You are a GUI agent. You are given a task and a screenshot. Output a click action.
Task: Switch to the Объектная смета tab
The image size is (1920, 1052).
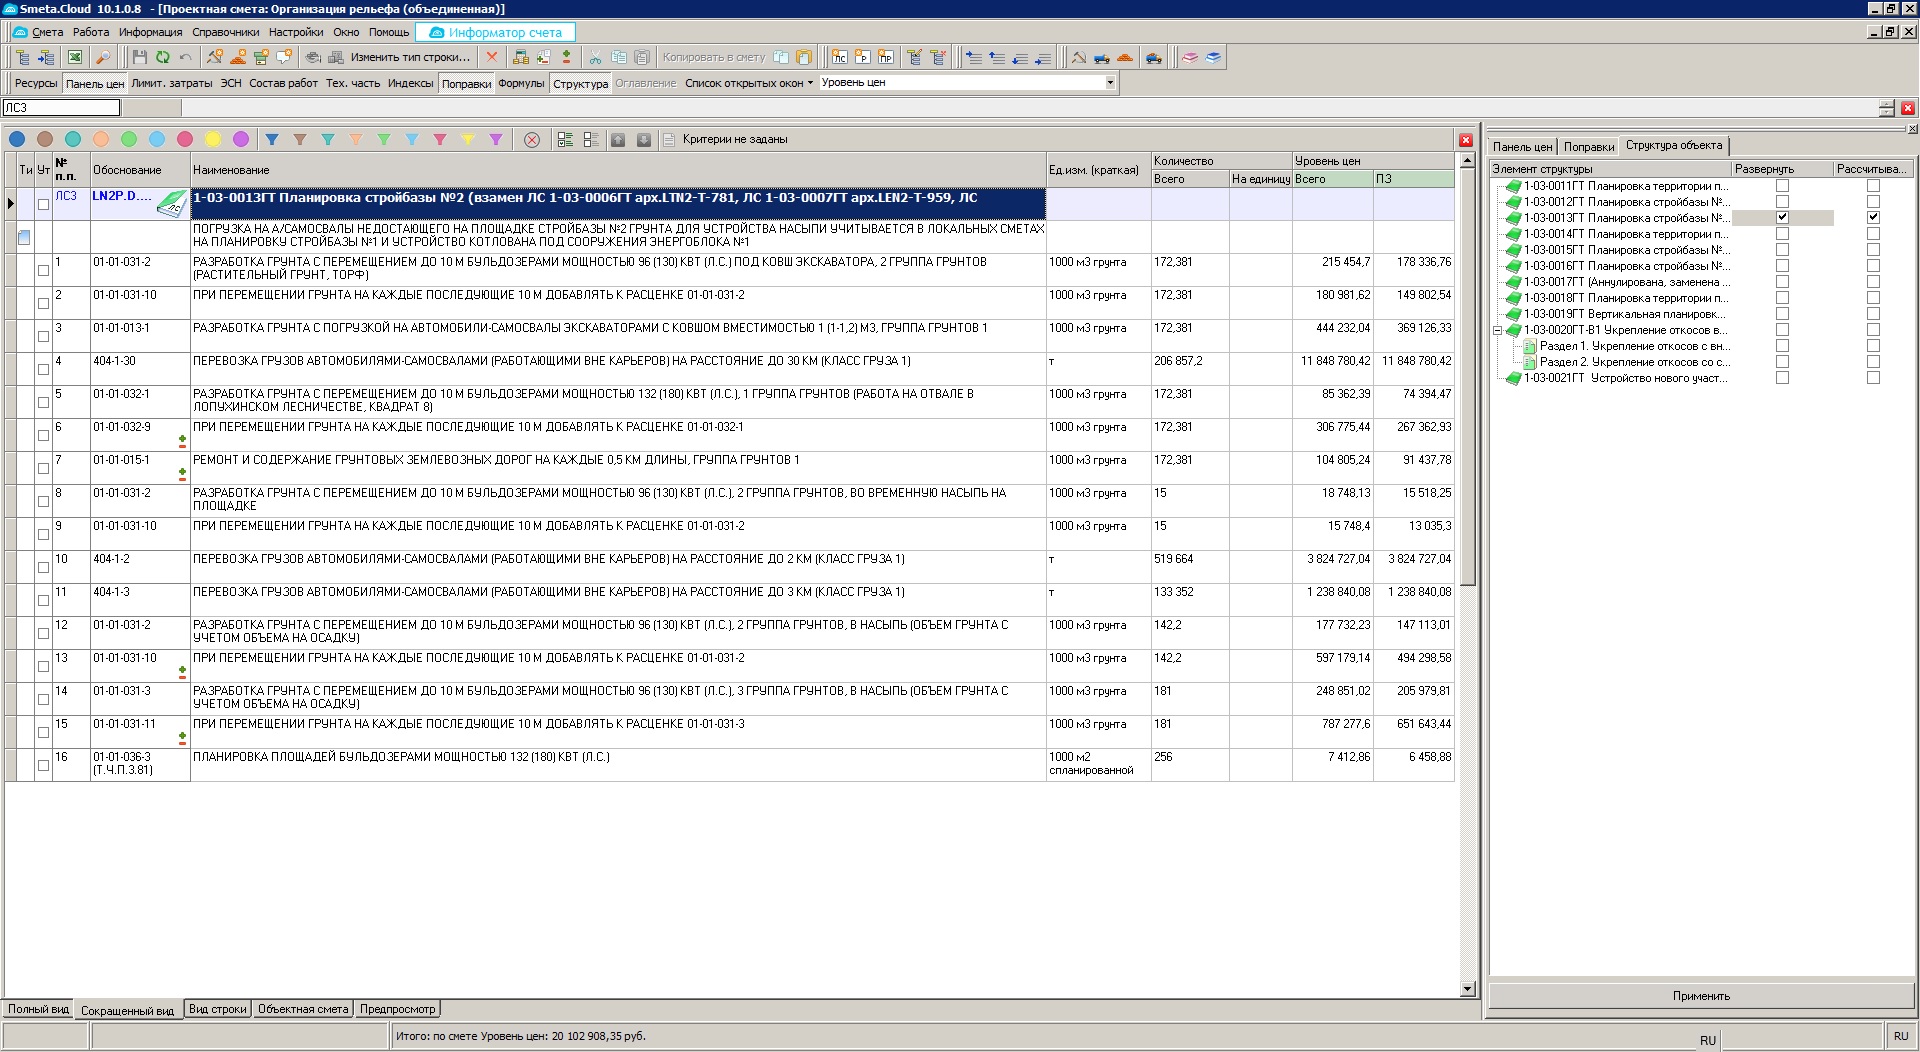(302, 1009)
